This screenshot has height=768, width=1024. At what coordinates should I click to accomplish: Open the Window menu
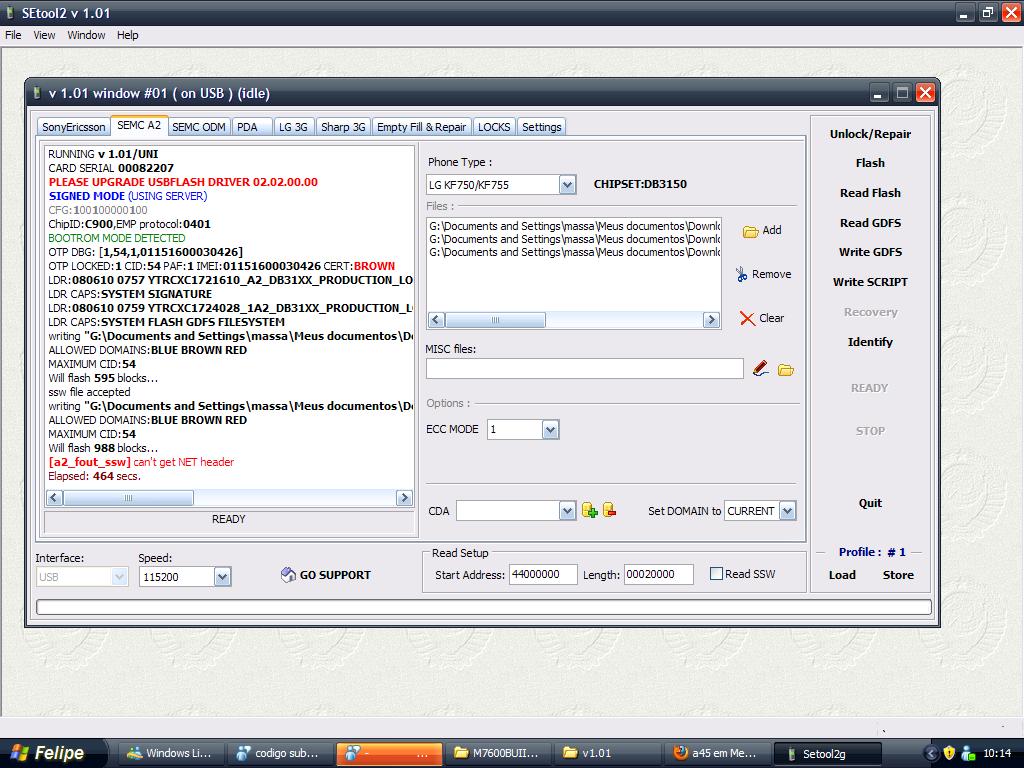point(86,35)
